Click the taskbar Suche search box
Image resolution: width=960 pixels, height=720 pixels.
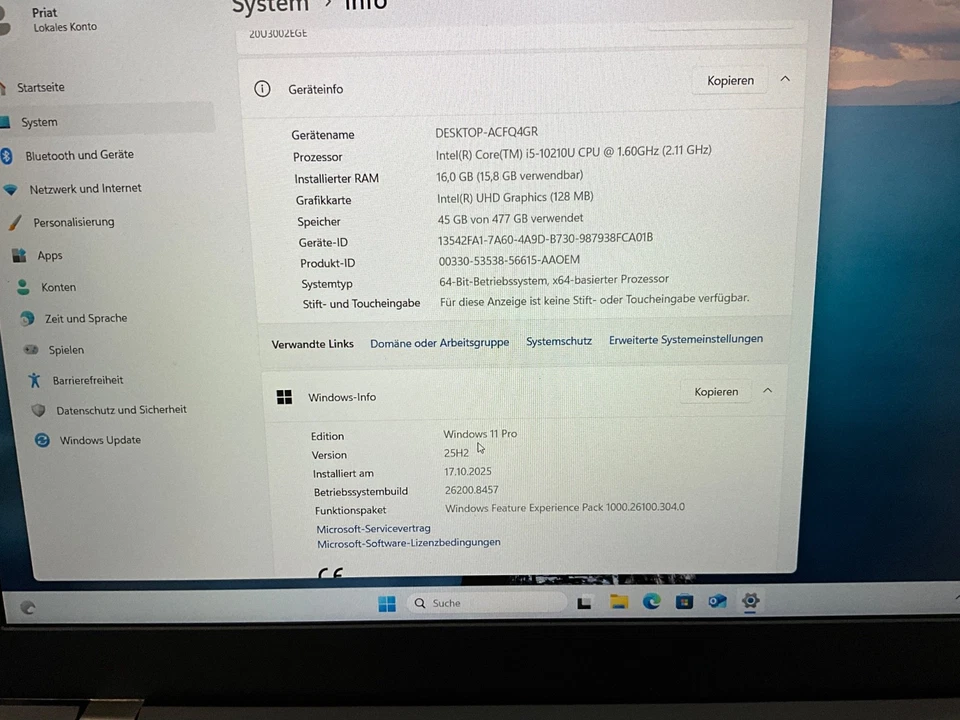coord(486,602)
